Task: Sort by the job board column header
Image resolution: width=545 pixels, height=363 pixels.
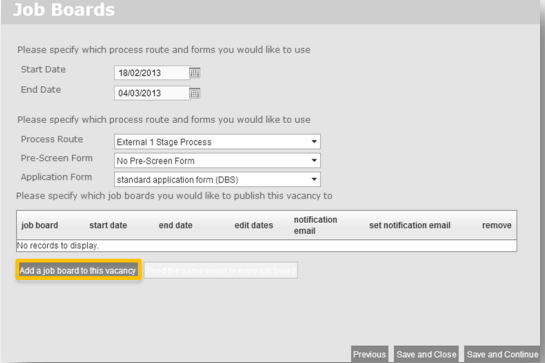Action: [x=40, y=225]
